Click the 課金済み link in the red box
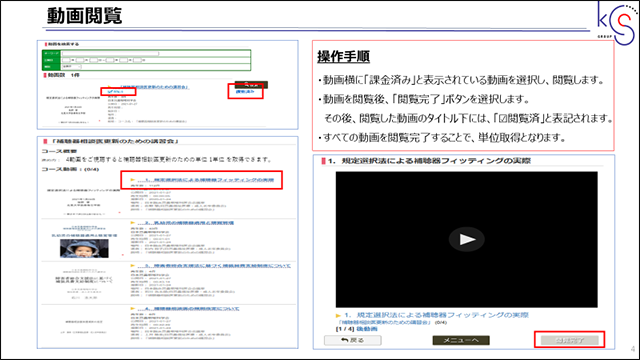The width and height of the screenshot is (640, 360). point(245,92)
